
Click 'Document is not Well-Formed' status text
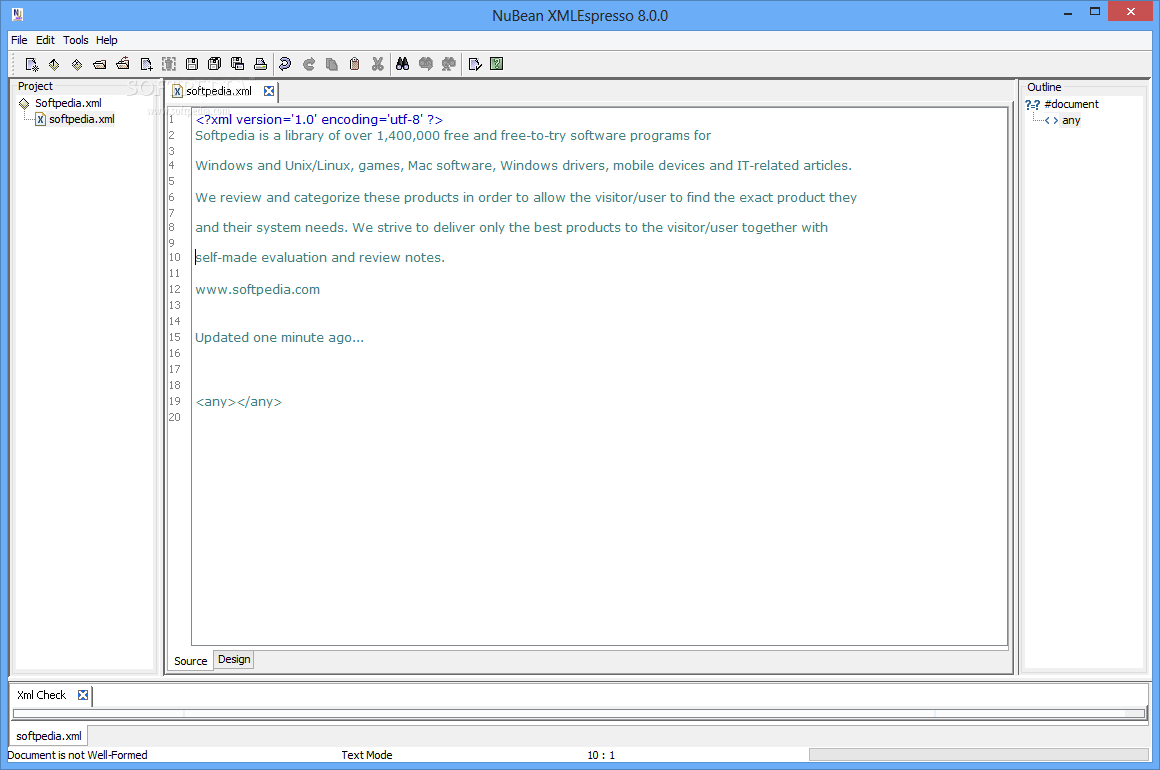click(78, 755)
